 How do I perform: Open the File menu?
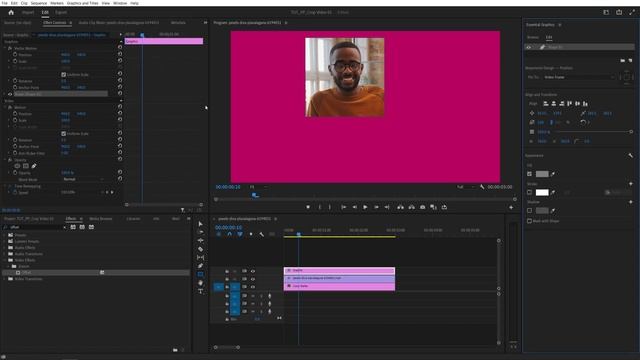(4, 3)
